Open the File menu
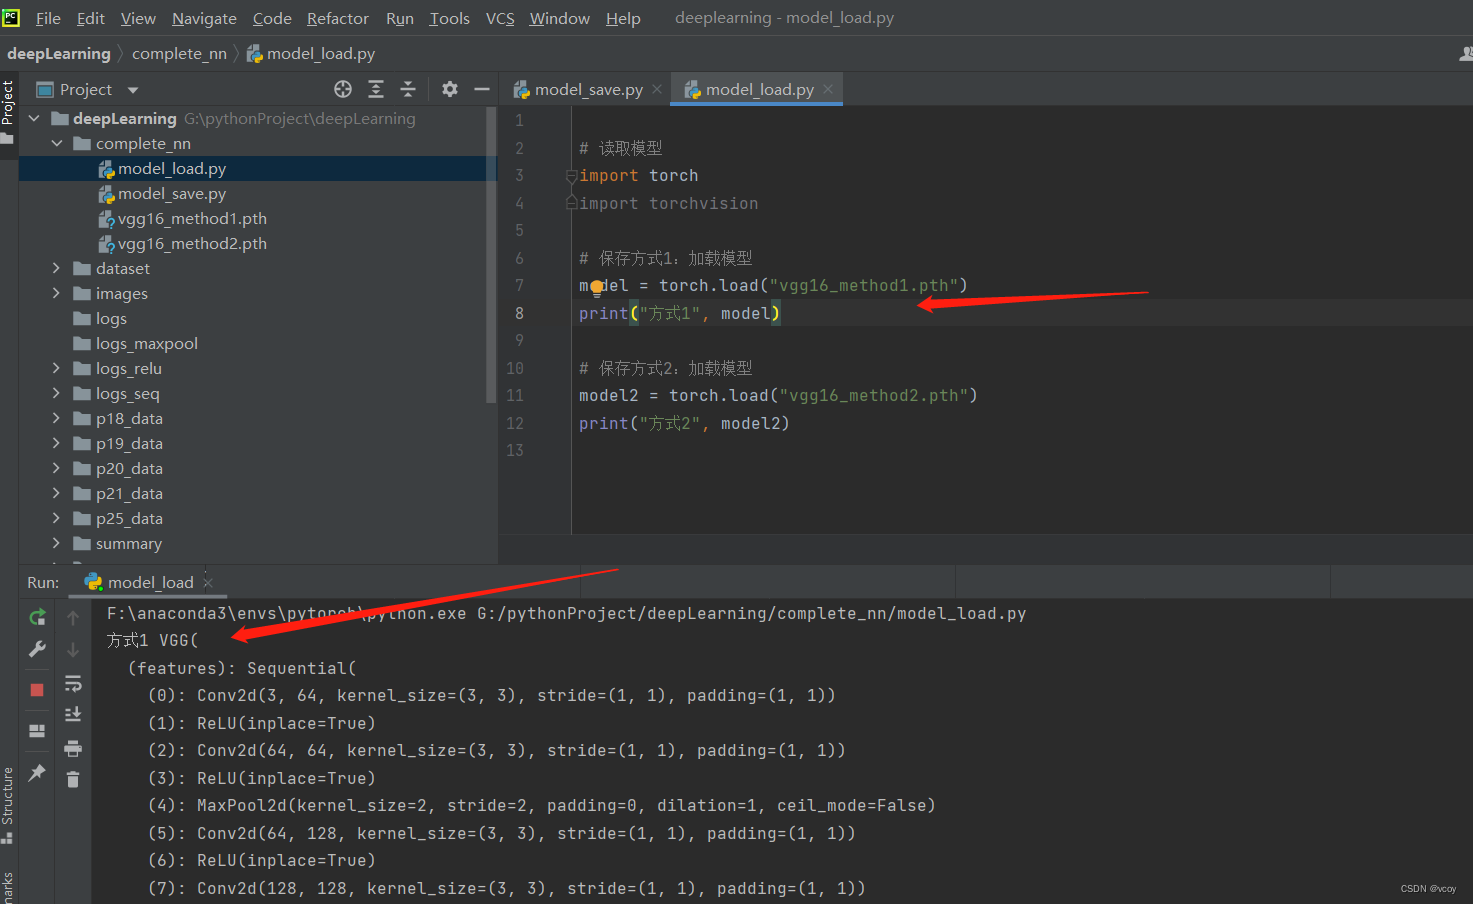This screenshot has width=1473, height=904. 48,18
